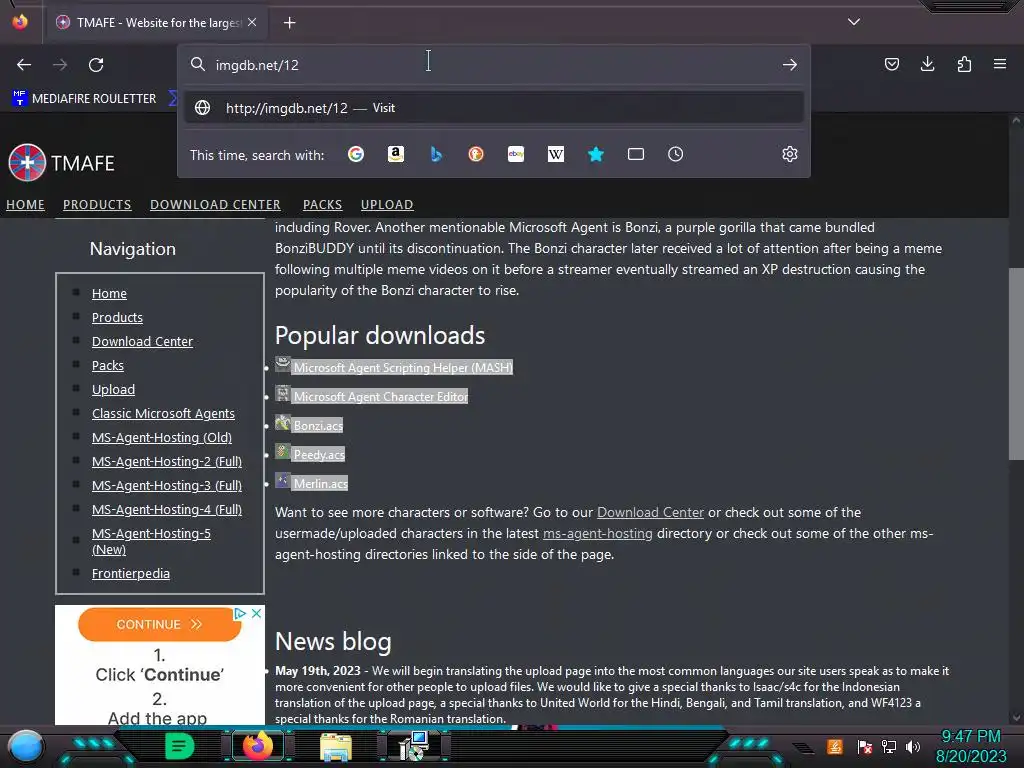
Task: Click the orange CONTINUE ad button
Action: pyautogui.click(x=159, y=624)
